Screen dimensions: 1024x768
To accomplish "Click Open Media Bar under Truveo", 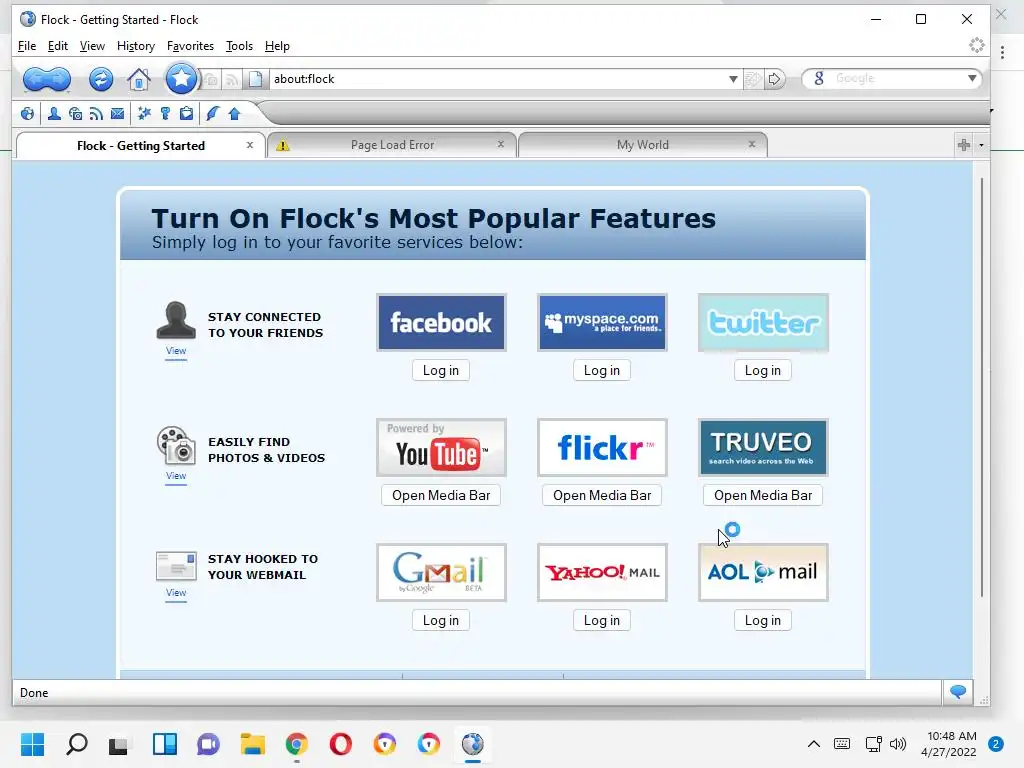I will [x=763, y=495].
